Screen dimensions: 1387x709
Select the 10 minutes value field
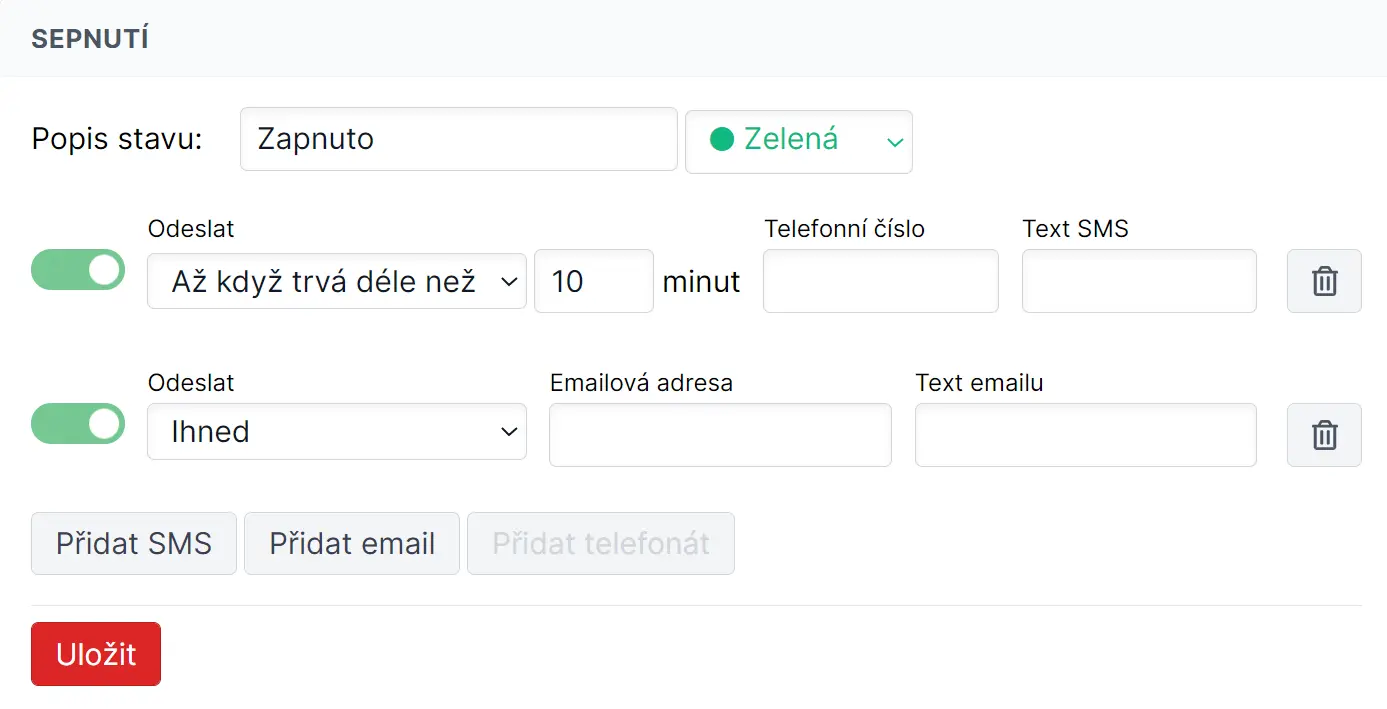[593, 281]
